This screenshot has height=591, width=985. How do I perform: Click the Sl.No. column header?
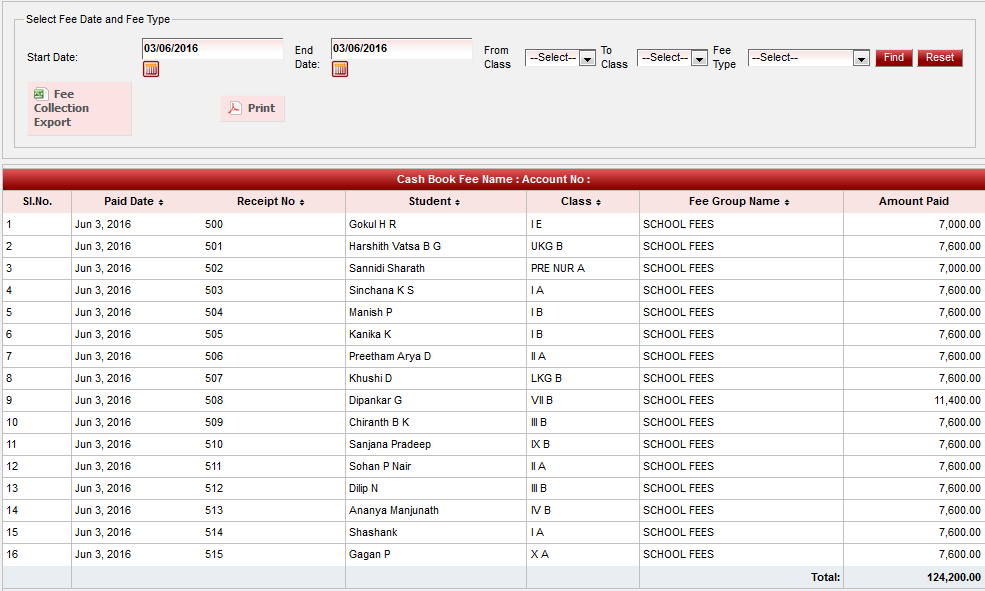tap(37, 201)
